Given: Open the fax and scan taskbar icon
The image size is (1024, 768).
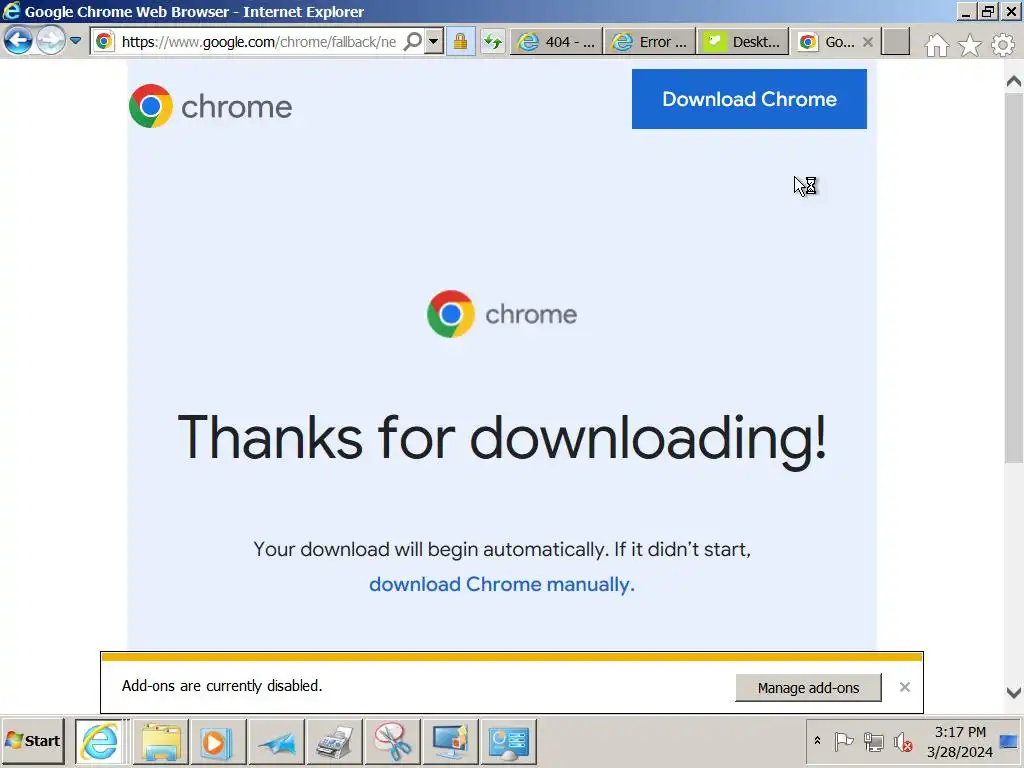Looking at the screenshot, I should (x=334, y=742).
